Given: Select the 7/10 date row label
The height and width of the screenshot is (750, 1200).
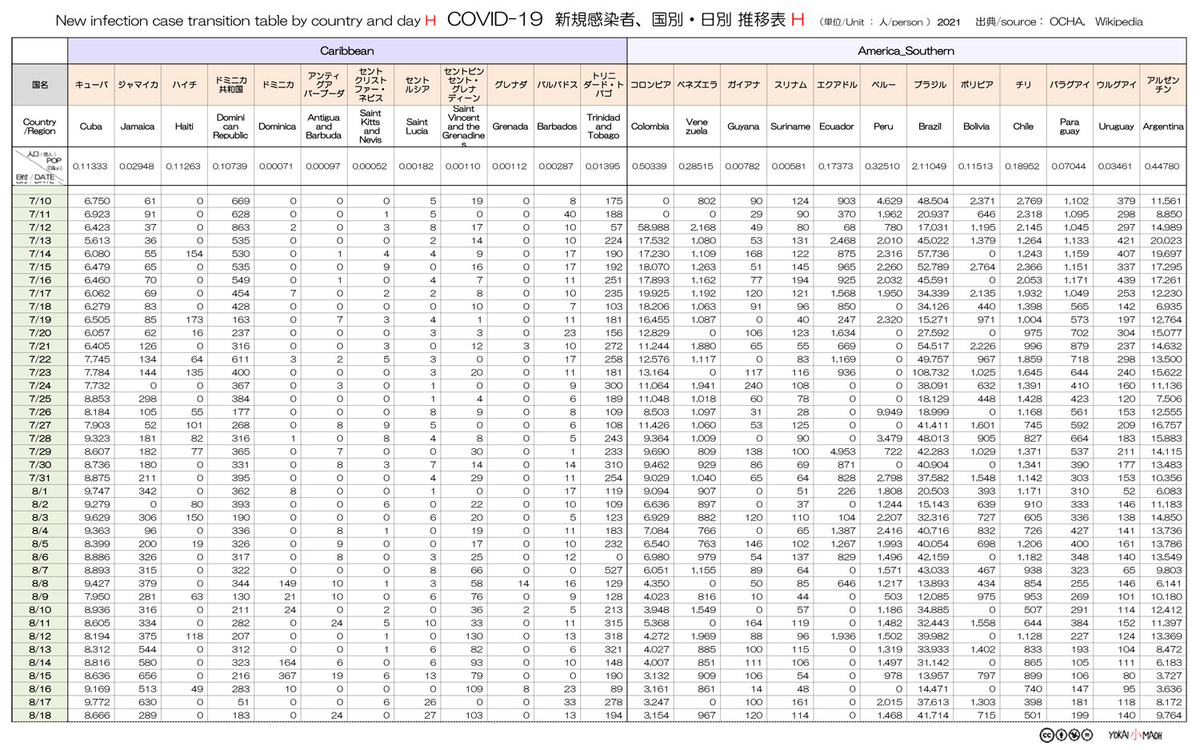Looking at the screenshot, I should [x=41, y=201].
